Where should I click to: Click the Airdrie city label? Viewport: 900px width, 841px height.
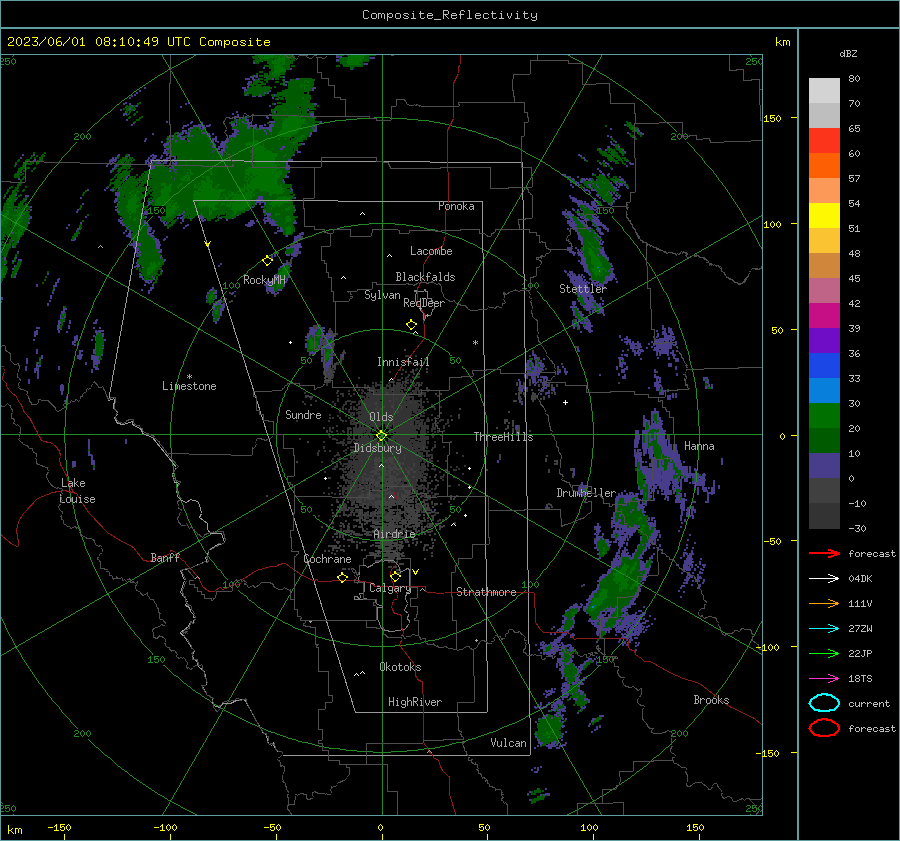pos(394,534)
